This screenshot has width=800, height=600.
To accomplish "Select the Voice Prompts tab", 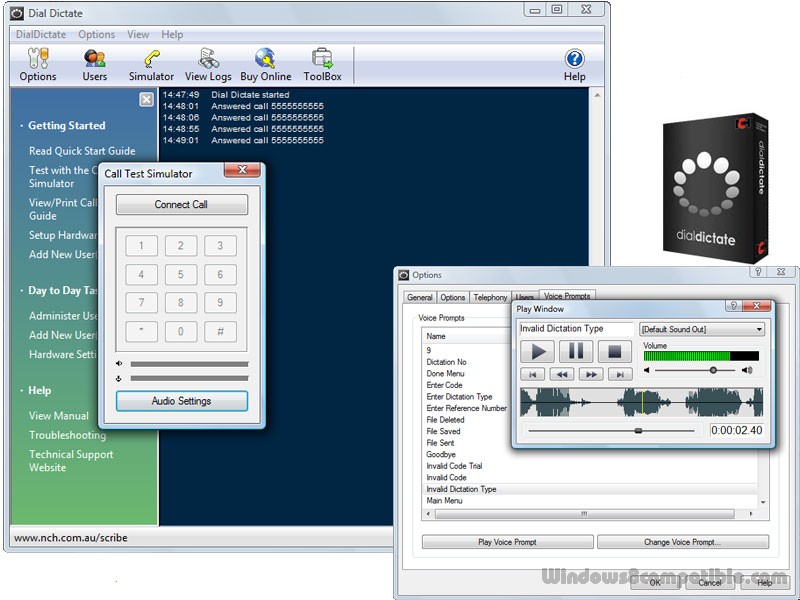I will pyautogui.click(x=567, y=296).
